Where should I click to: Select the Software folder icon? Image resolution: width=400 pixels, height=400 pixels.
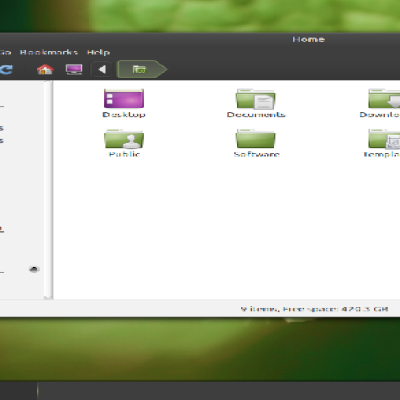pyautogui.click(x=256, y=138)
